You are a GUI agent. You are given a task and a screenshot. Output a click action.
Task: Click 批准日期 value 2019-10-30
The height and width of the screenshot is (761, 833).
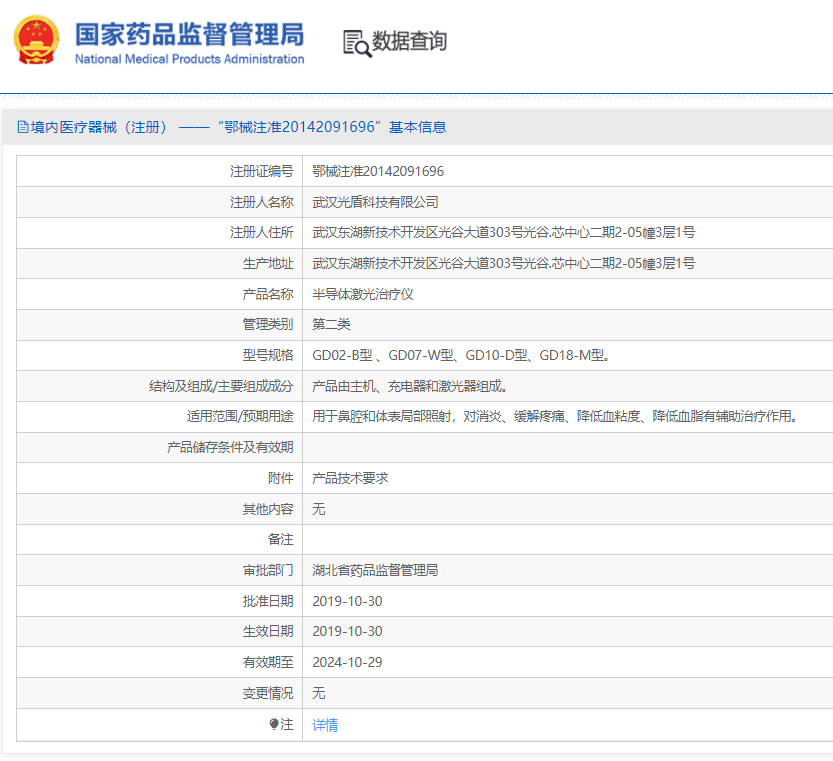pos(347,601)
